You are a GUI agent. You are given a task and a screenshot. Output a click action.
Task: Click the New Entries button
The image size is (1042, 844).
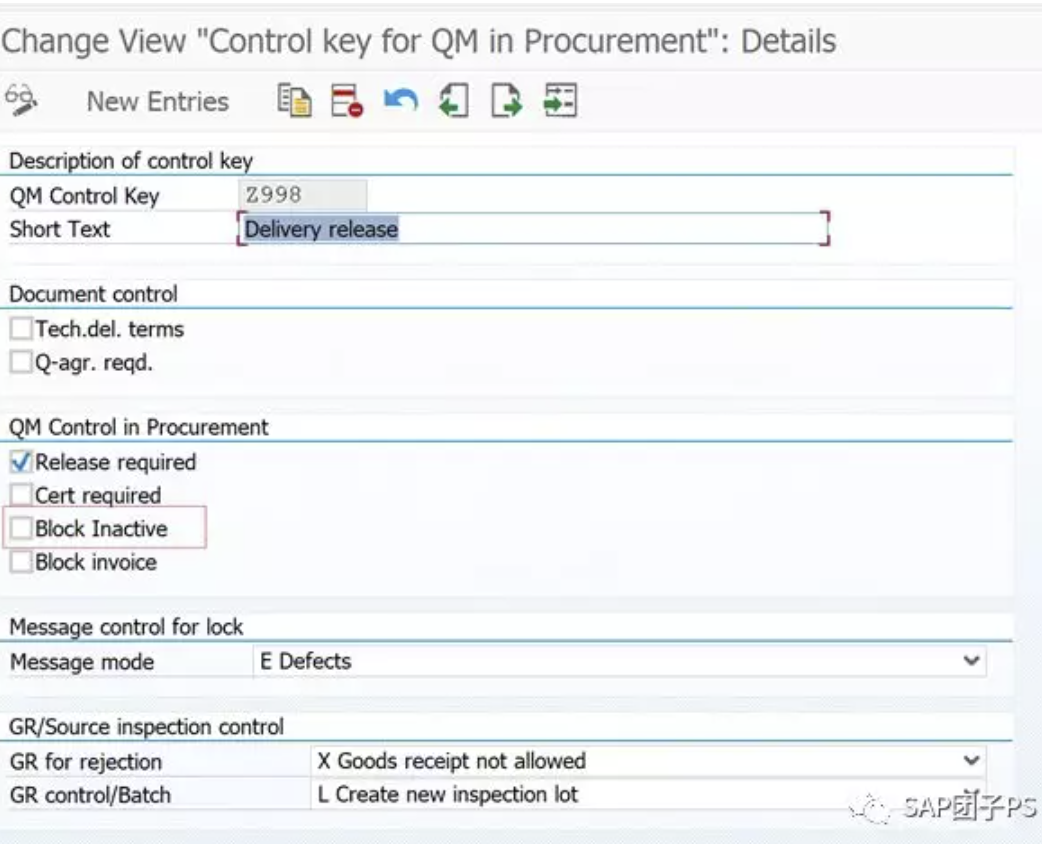pyautogui.click(x=157, y=100)
